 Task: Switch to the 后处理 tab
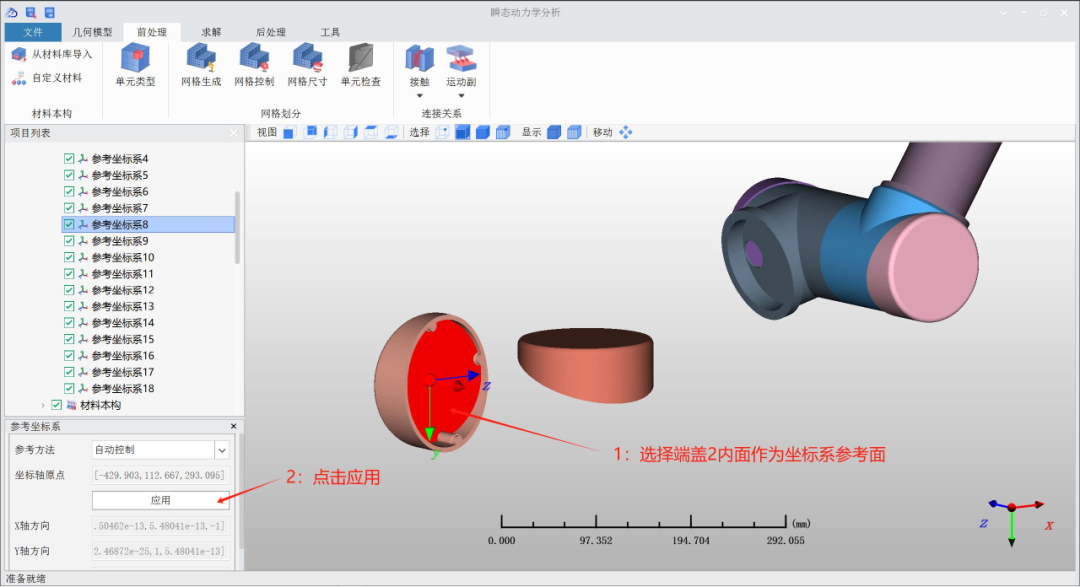pyautogui.click(x=270, y=32)
